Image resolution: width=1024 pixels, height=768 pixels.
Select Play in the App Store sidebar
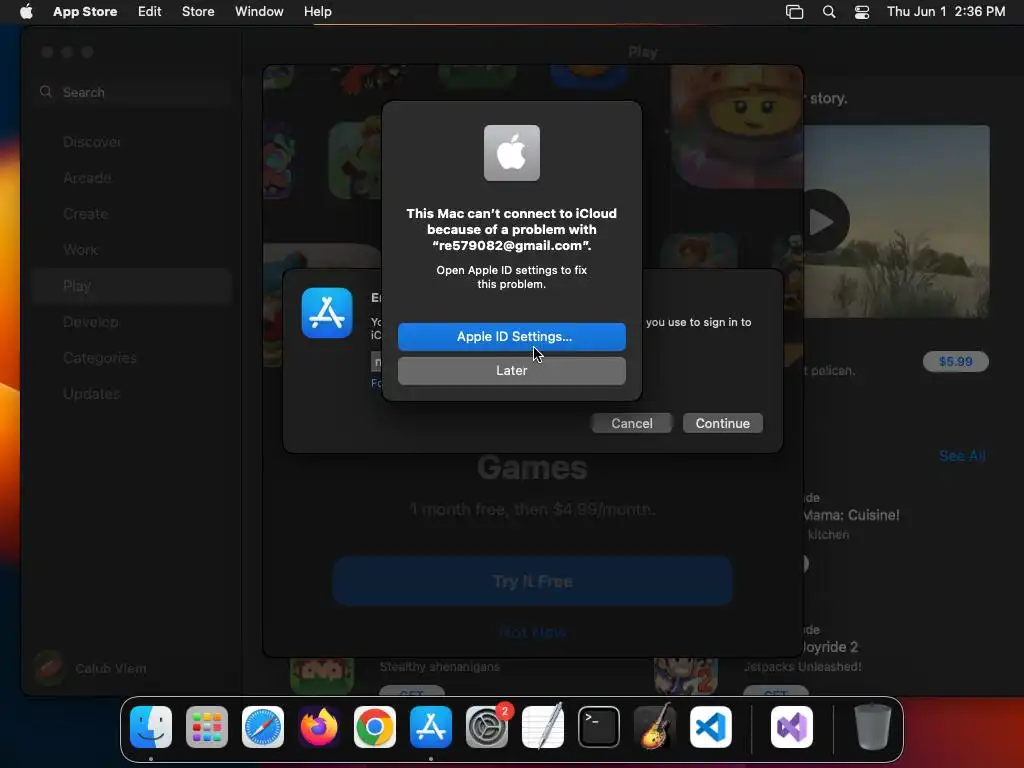click(x=132, y=286)
